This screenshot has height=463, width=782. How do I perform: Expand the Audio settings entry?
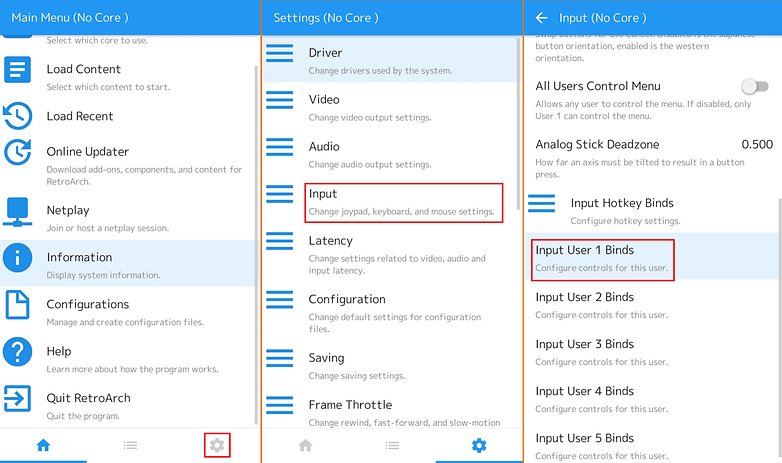point(391,155)
